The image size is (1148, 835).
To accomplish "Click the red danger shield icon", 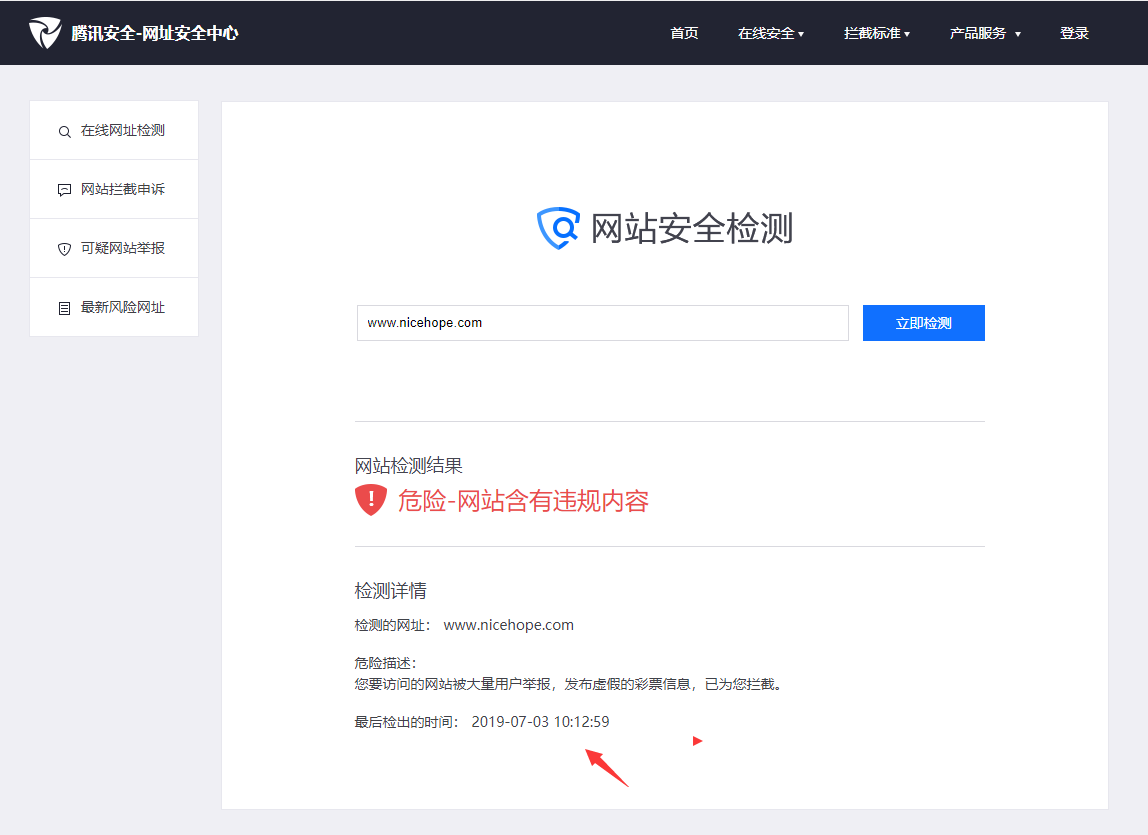I will 370,500.
